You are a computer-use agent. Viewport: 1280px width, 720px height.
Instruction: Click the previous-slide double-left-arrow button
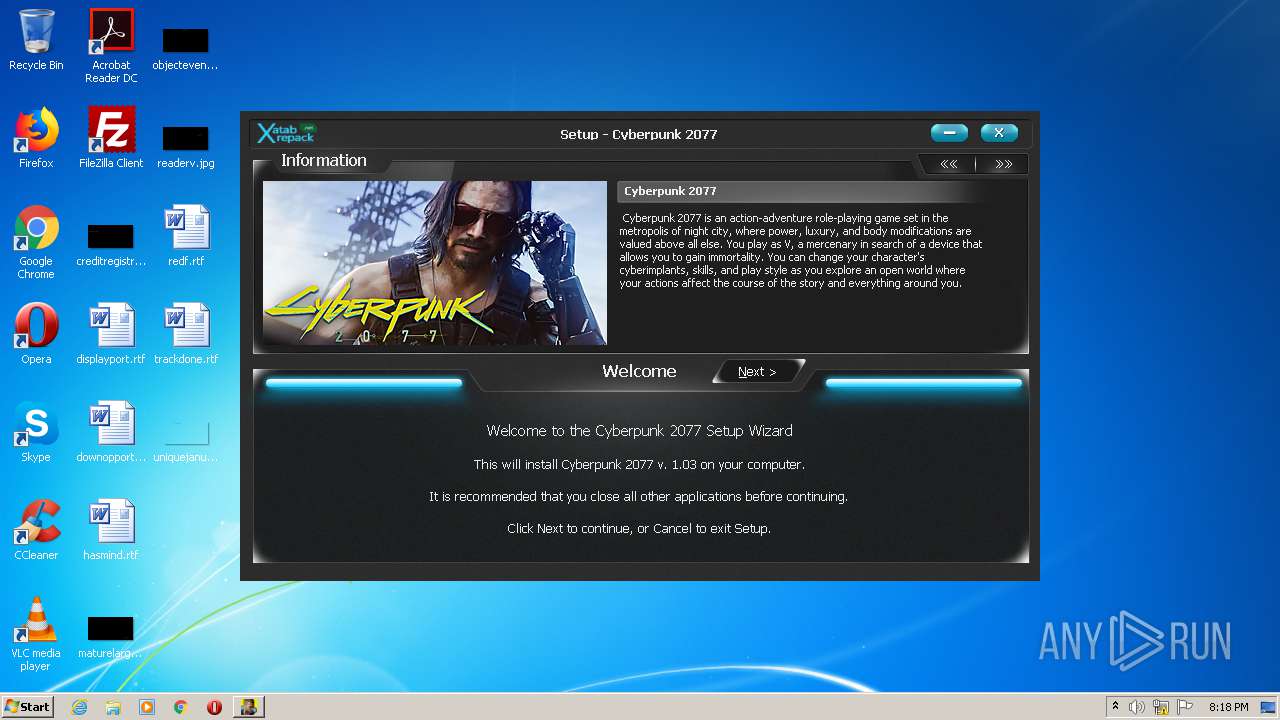coord(948,164)
